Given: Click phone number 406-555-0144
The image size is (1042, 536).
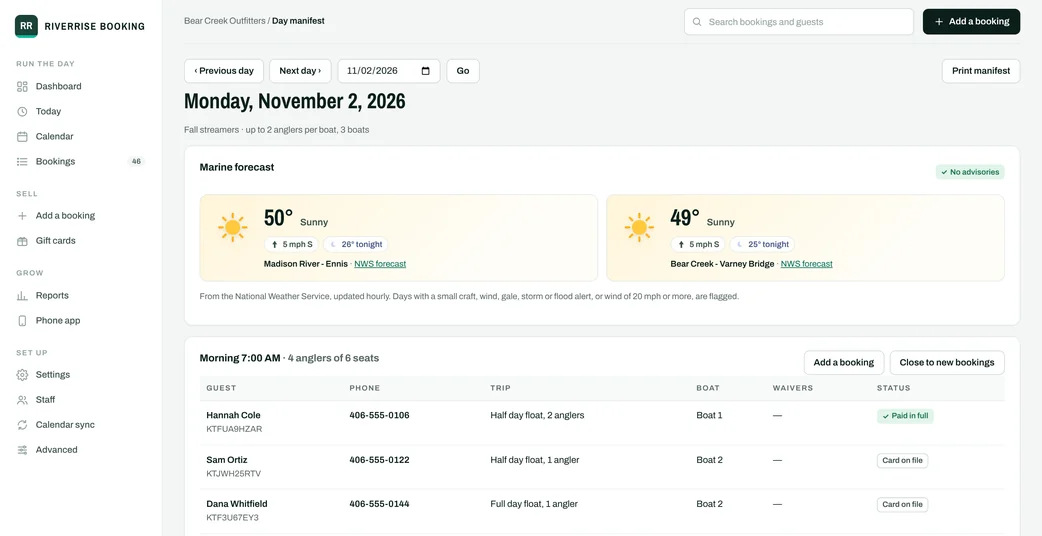Looking at the screenshot, I should tap(379, 504).
